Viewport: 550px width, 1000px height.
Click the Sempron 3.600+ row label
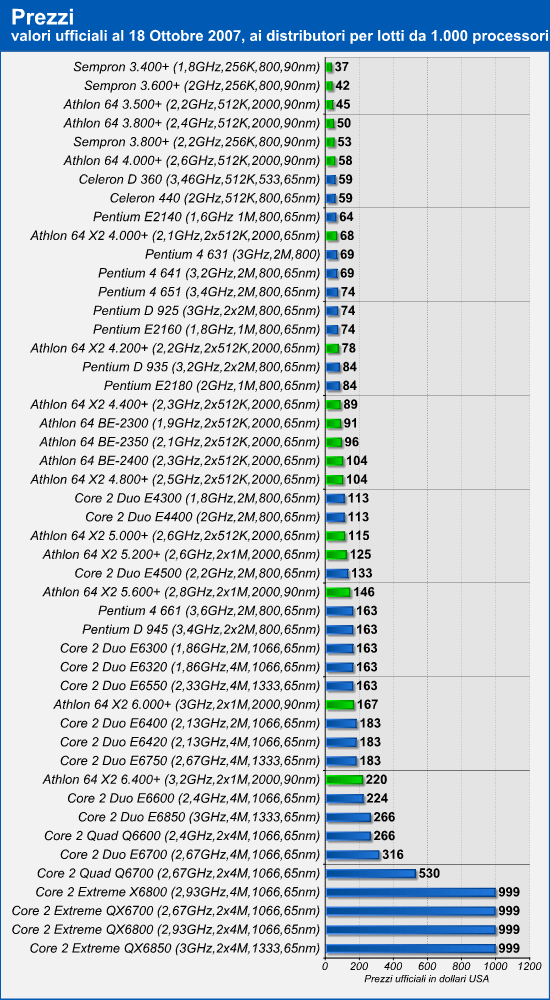pos(202,85)
